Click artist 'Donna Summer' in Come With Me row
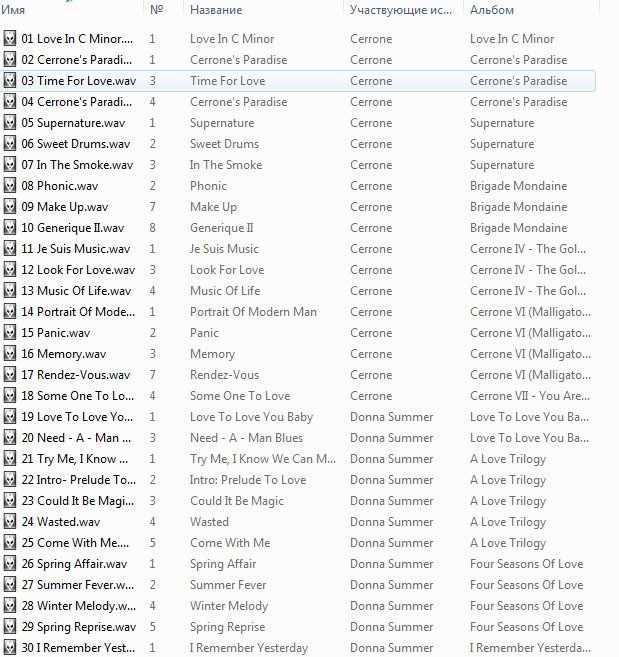Screen dimensions: 619x657 391,543
